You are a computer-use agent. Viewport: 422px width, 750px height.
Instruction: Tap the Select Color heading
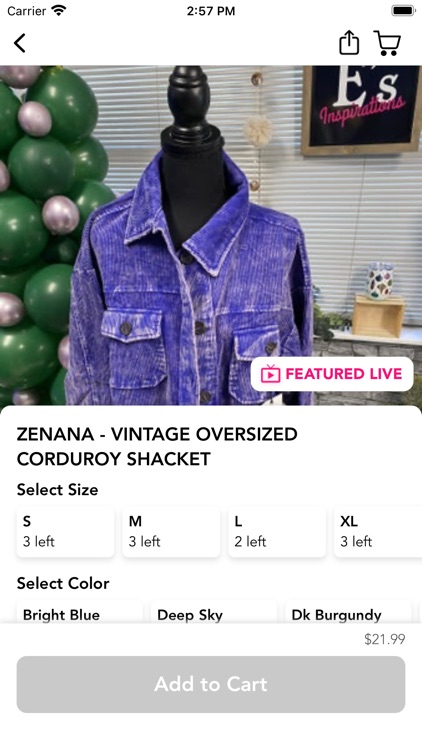pyautogui.click(x=63, y=583)
